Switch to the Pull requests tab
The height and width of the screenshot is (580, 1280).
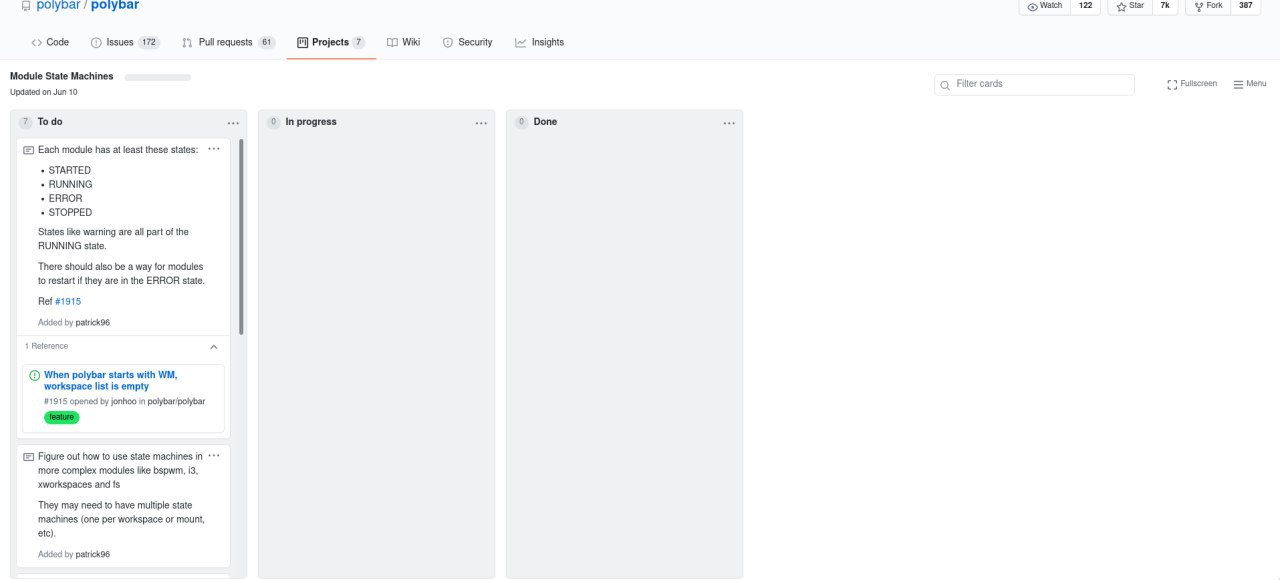click(x=228, y=42)
